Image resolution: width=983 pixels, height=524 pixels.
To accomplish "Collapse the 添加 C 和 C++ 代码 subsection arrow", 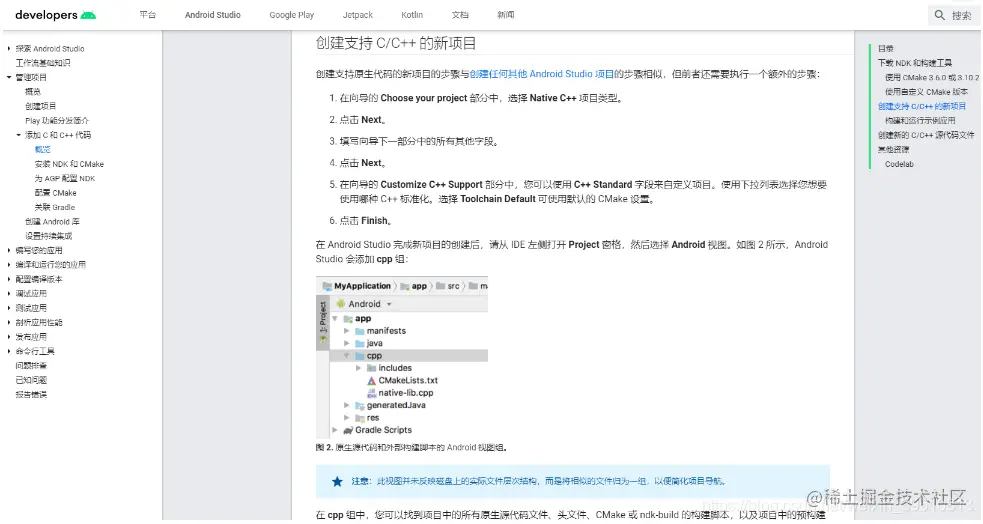I will pos(19,135).
